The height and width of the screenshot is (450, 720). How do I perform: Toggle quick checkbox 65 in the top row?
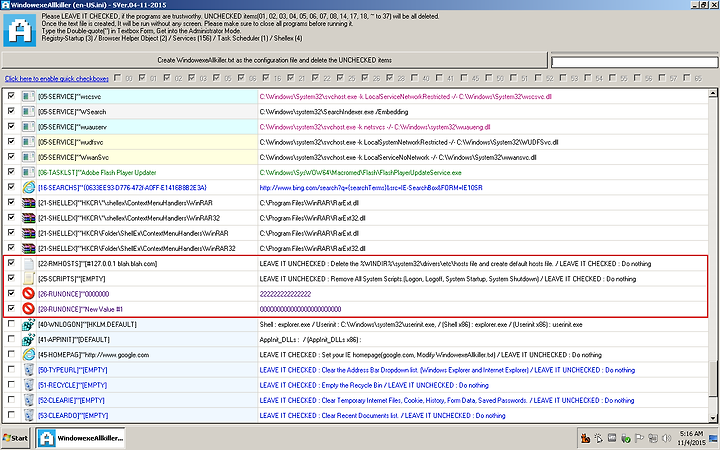(687, 78)
